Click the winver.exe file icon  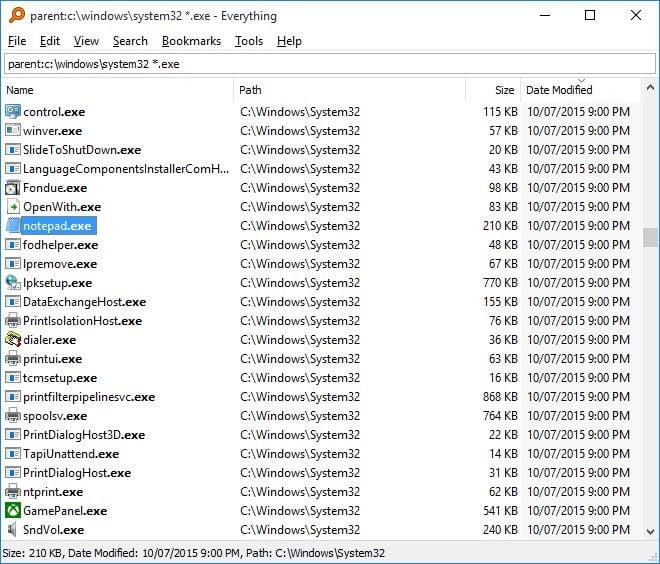click(13, 130)
